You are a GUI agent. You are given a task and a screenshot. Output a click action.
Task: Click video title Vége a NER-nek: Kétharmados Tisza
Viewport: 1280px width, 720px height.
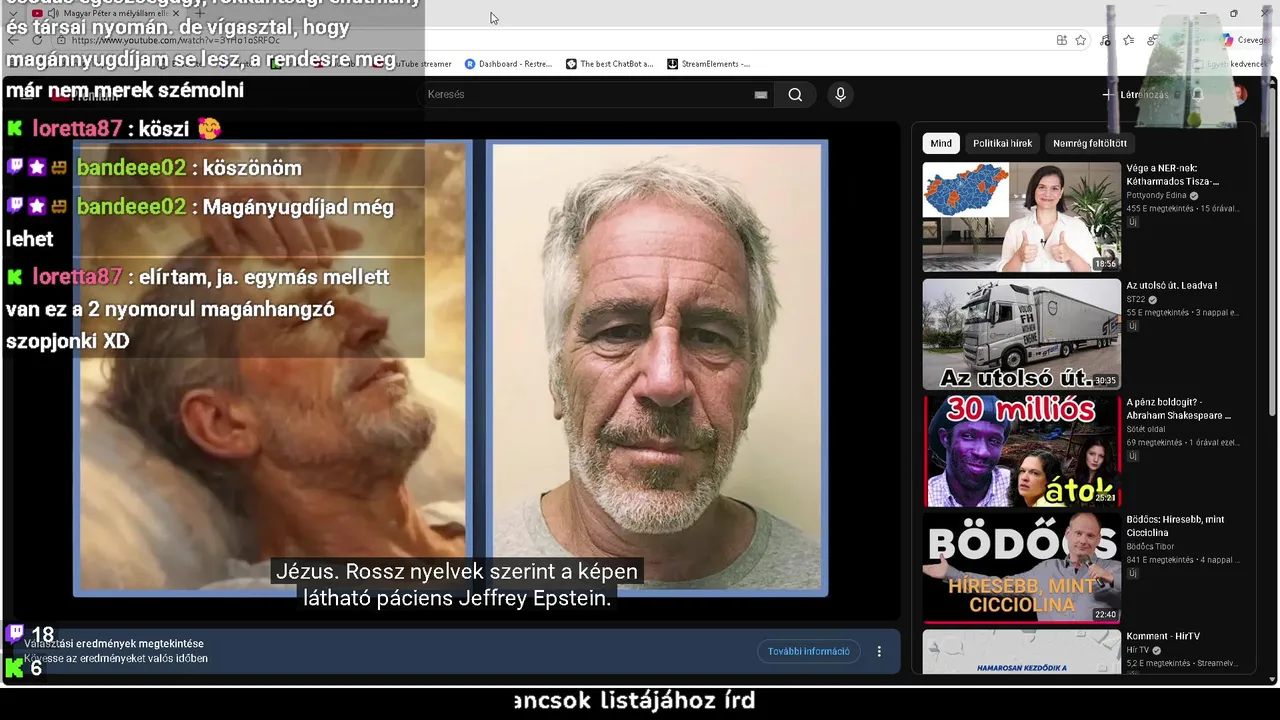pyautogui.click(x=1174, y=175)
